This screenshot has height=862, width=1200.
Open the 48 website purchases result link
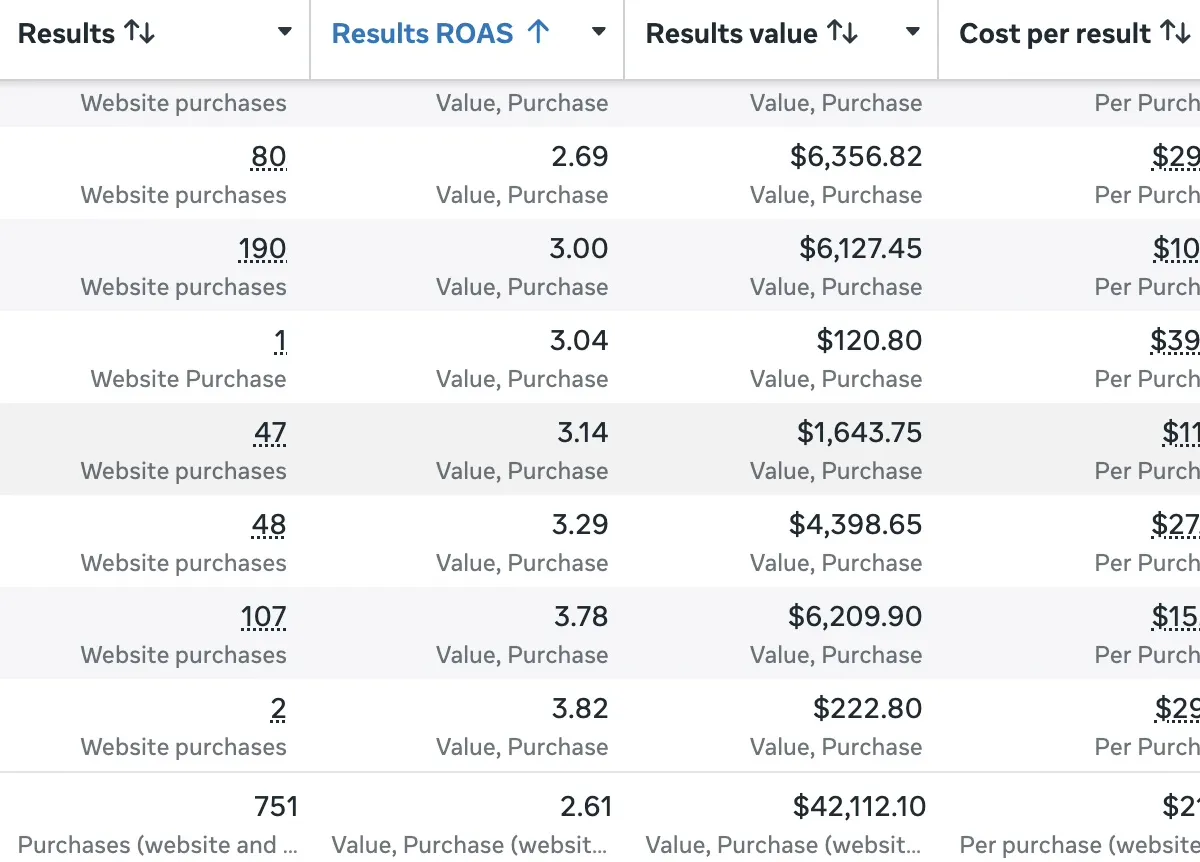tap(270, 525)
